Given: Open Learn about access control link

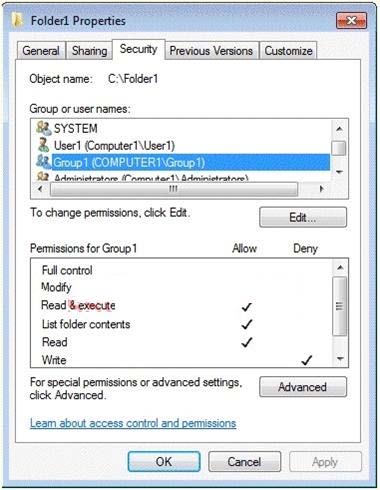Looking at the screenshot, I should click(x=133, y=423).
